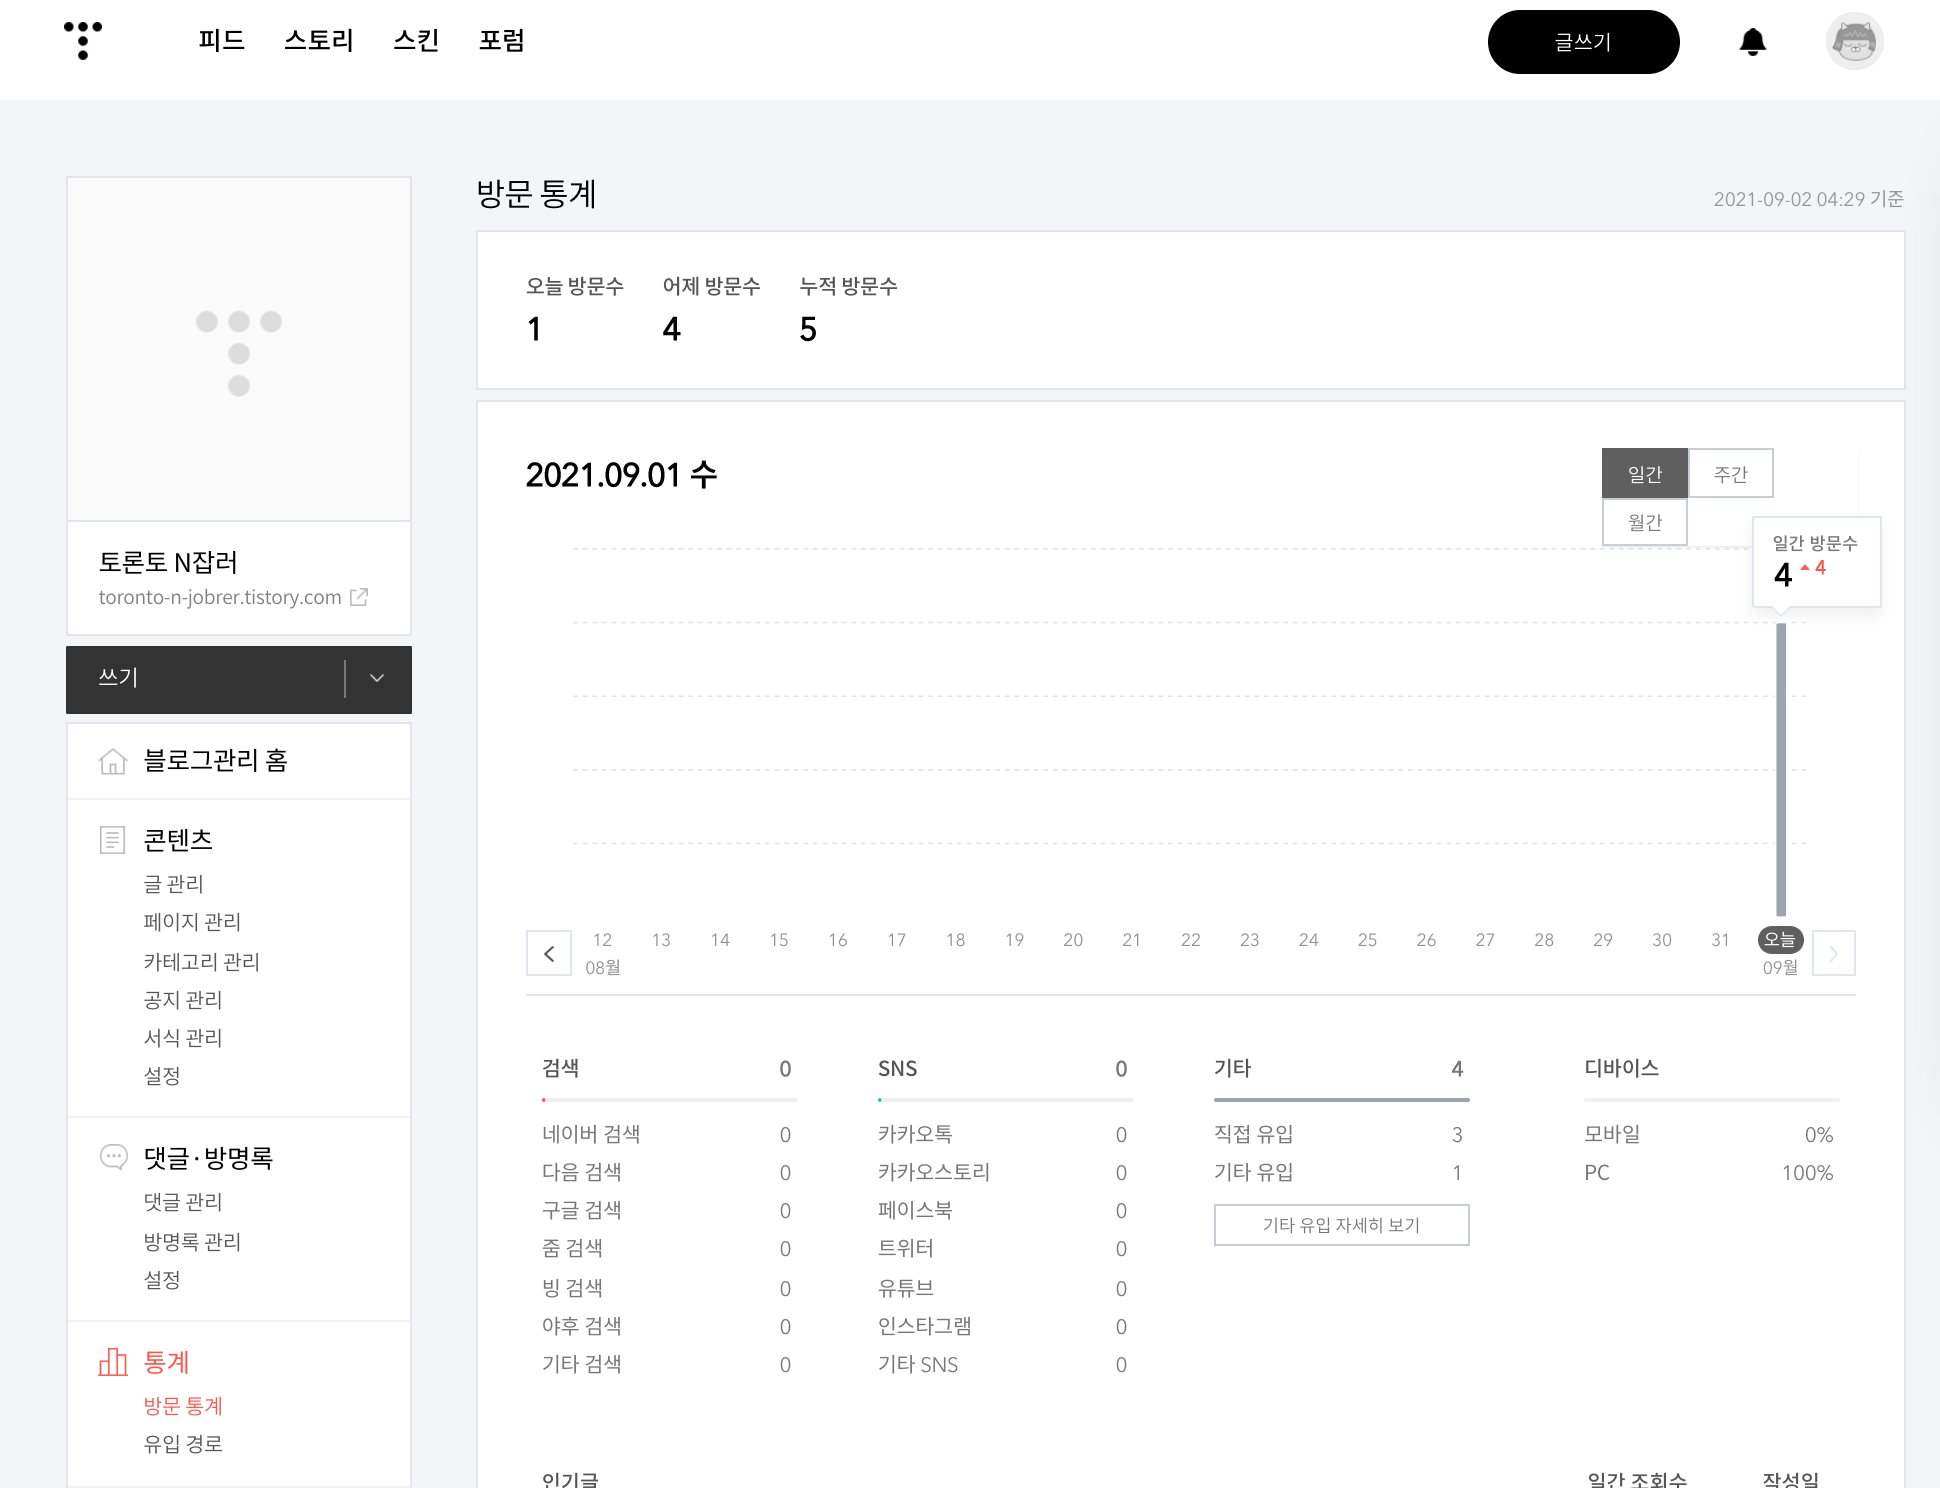Select date 25 on chart timeline
This screenshot has height=1488, width=1940.
[x=1367, y=940]
